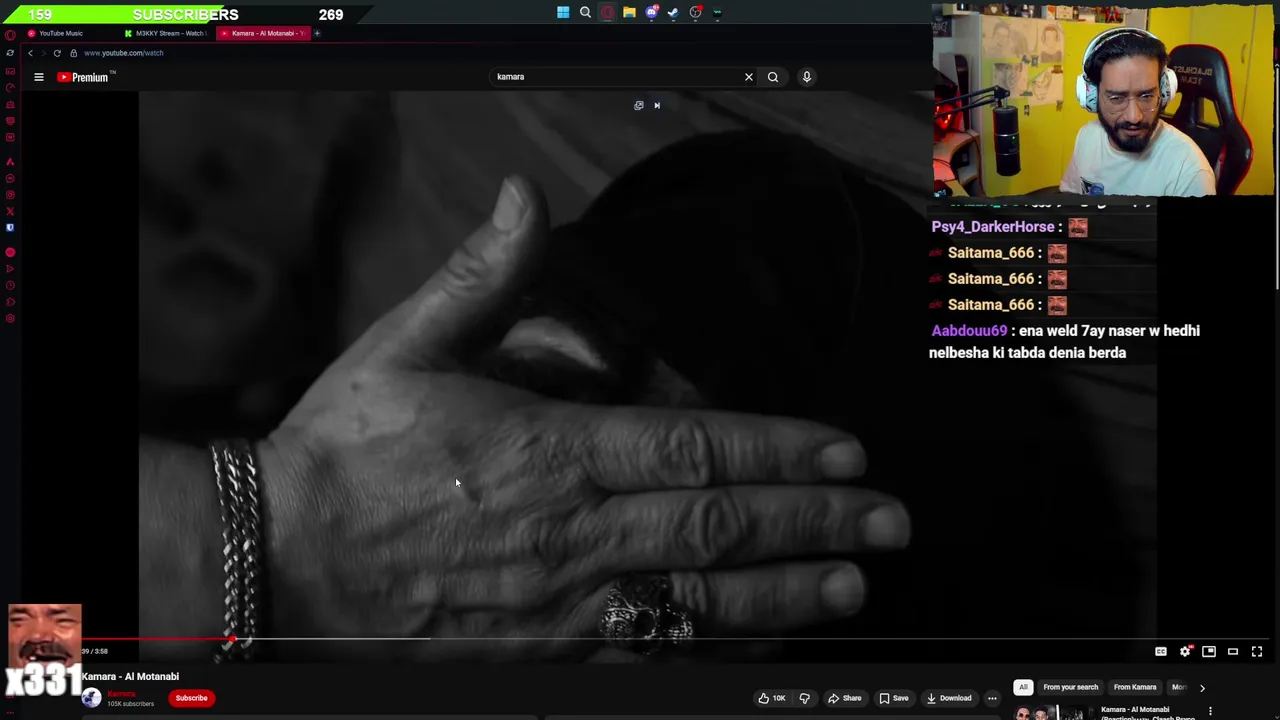Save the video to a playlist
This screenshot has width=1280, height=720.
(894, 698)
